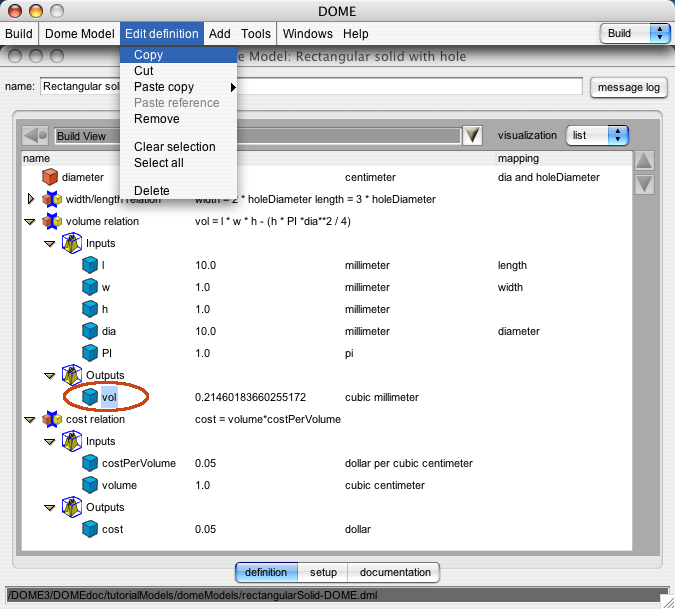675x609 pixels.
Task: Open the visualization list dropdown
Action: tap(597, 136)
